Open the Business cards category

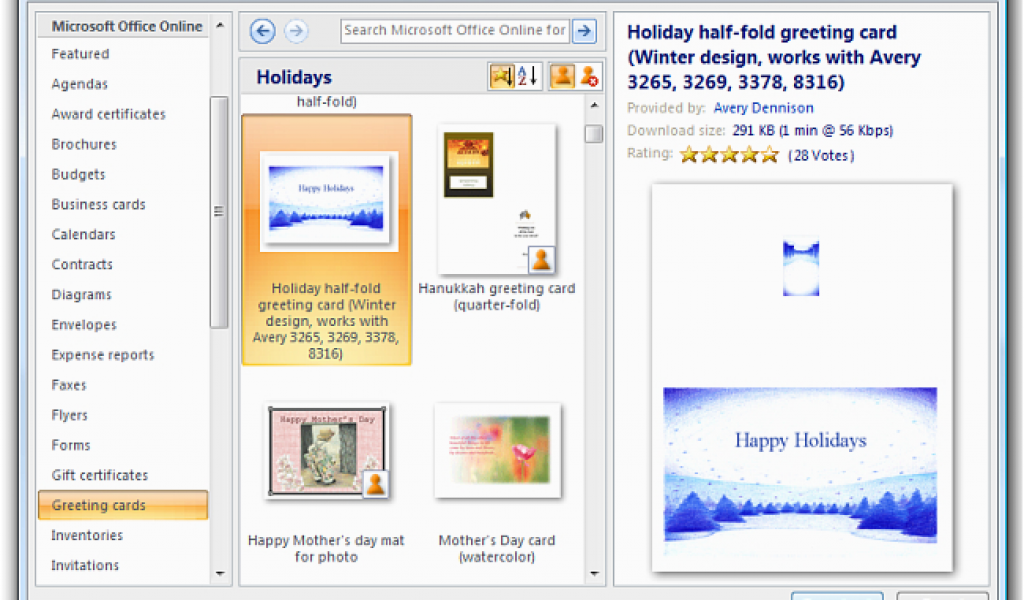coord(99,204)
